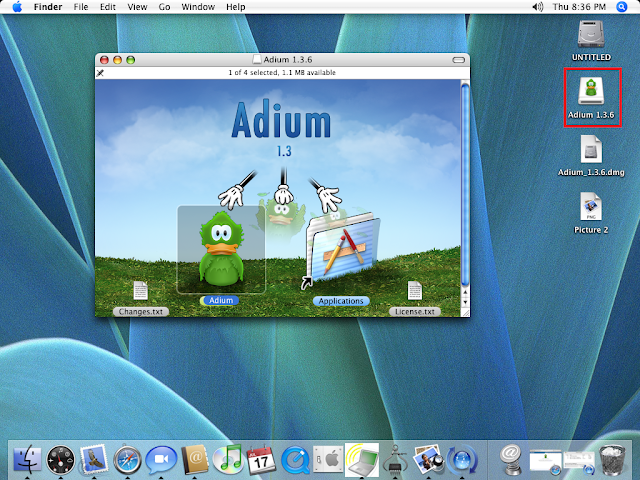Open Address Book from the Dock

[x=195, y=460]
